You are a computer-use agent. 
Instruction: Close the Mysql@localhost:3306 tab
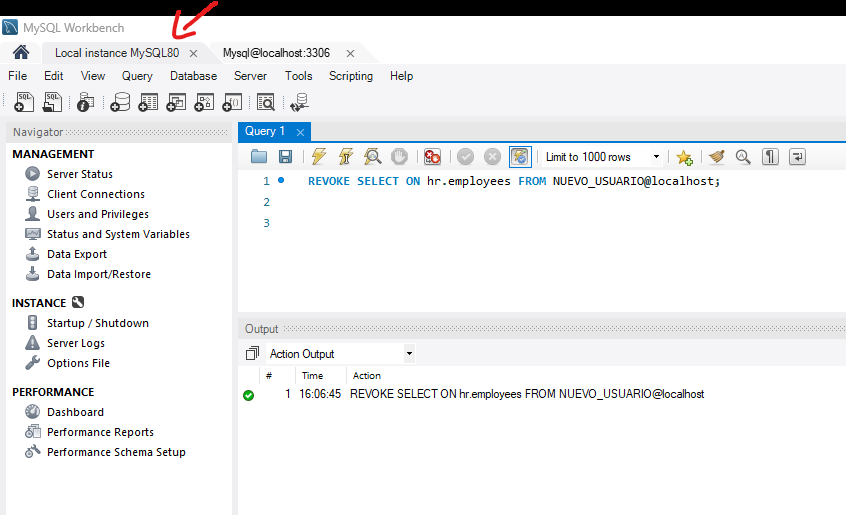[x=350, y=53]
